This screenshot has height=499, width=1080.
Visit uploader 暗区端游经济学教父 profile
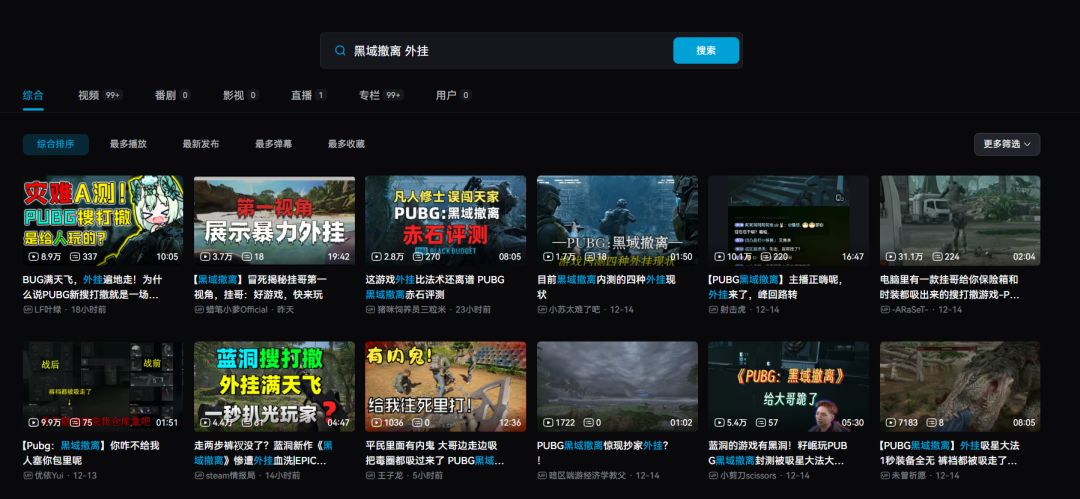588,476
